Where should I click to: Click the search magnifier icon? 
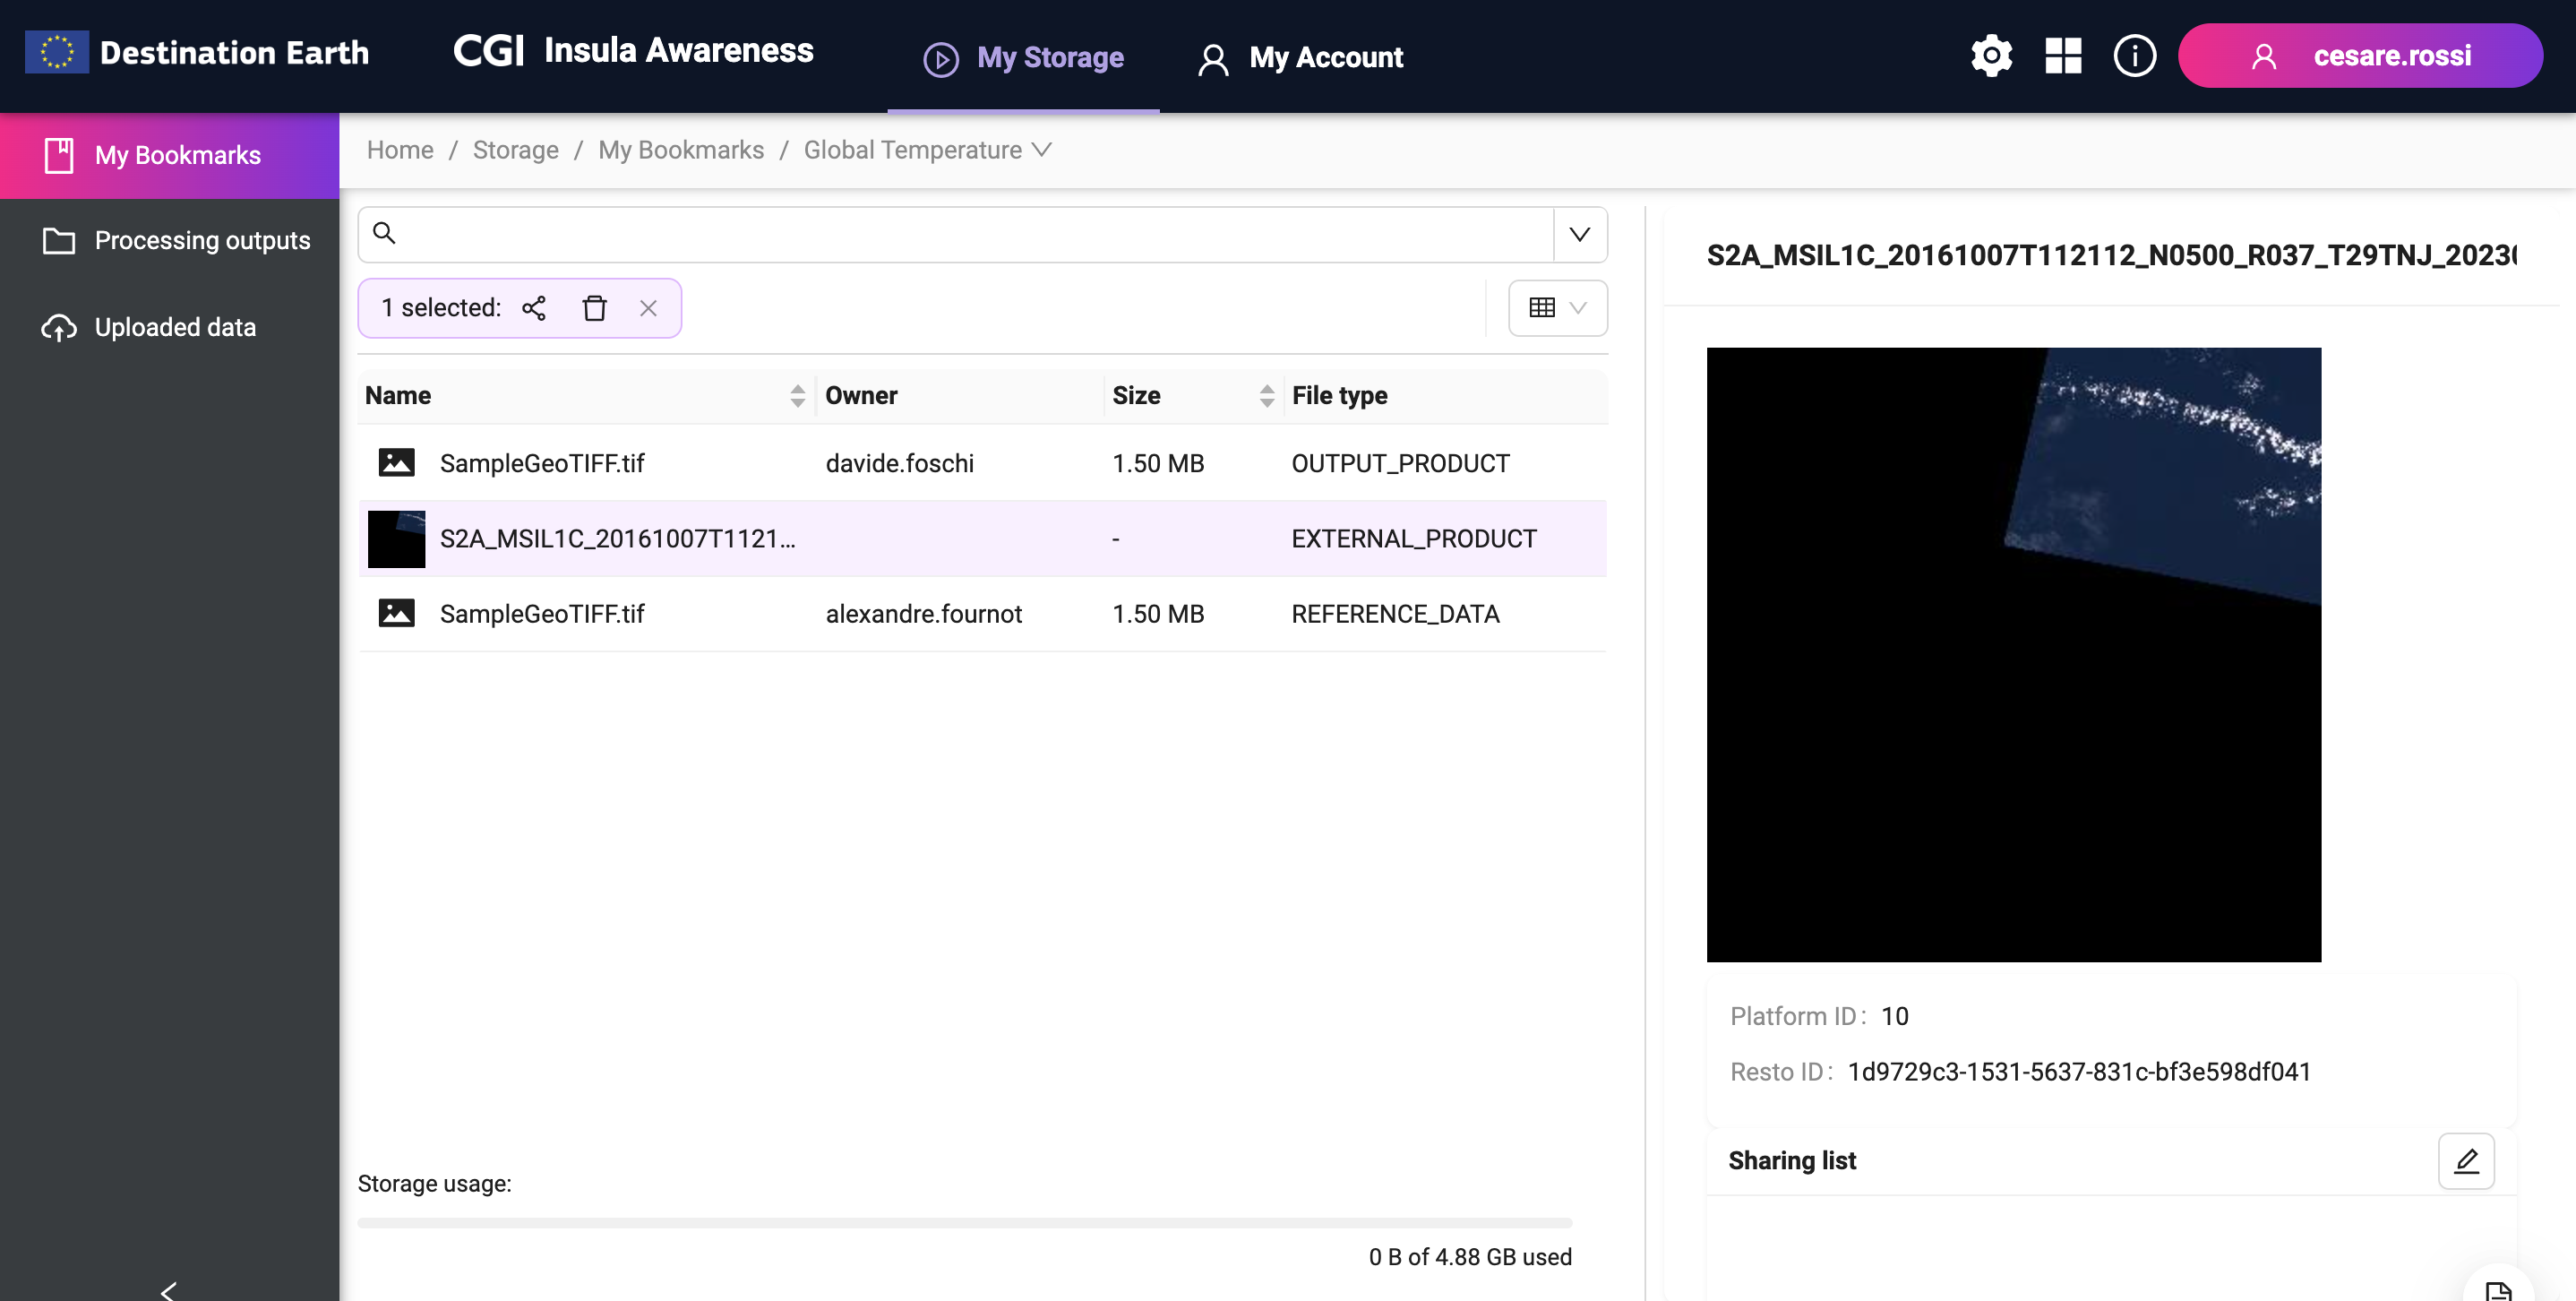pos(384,233)
